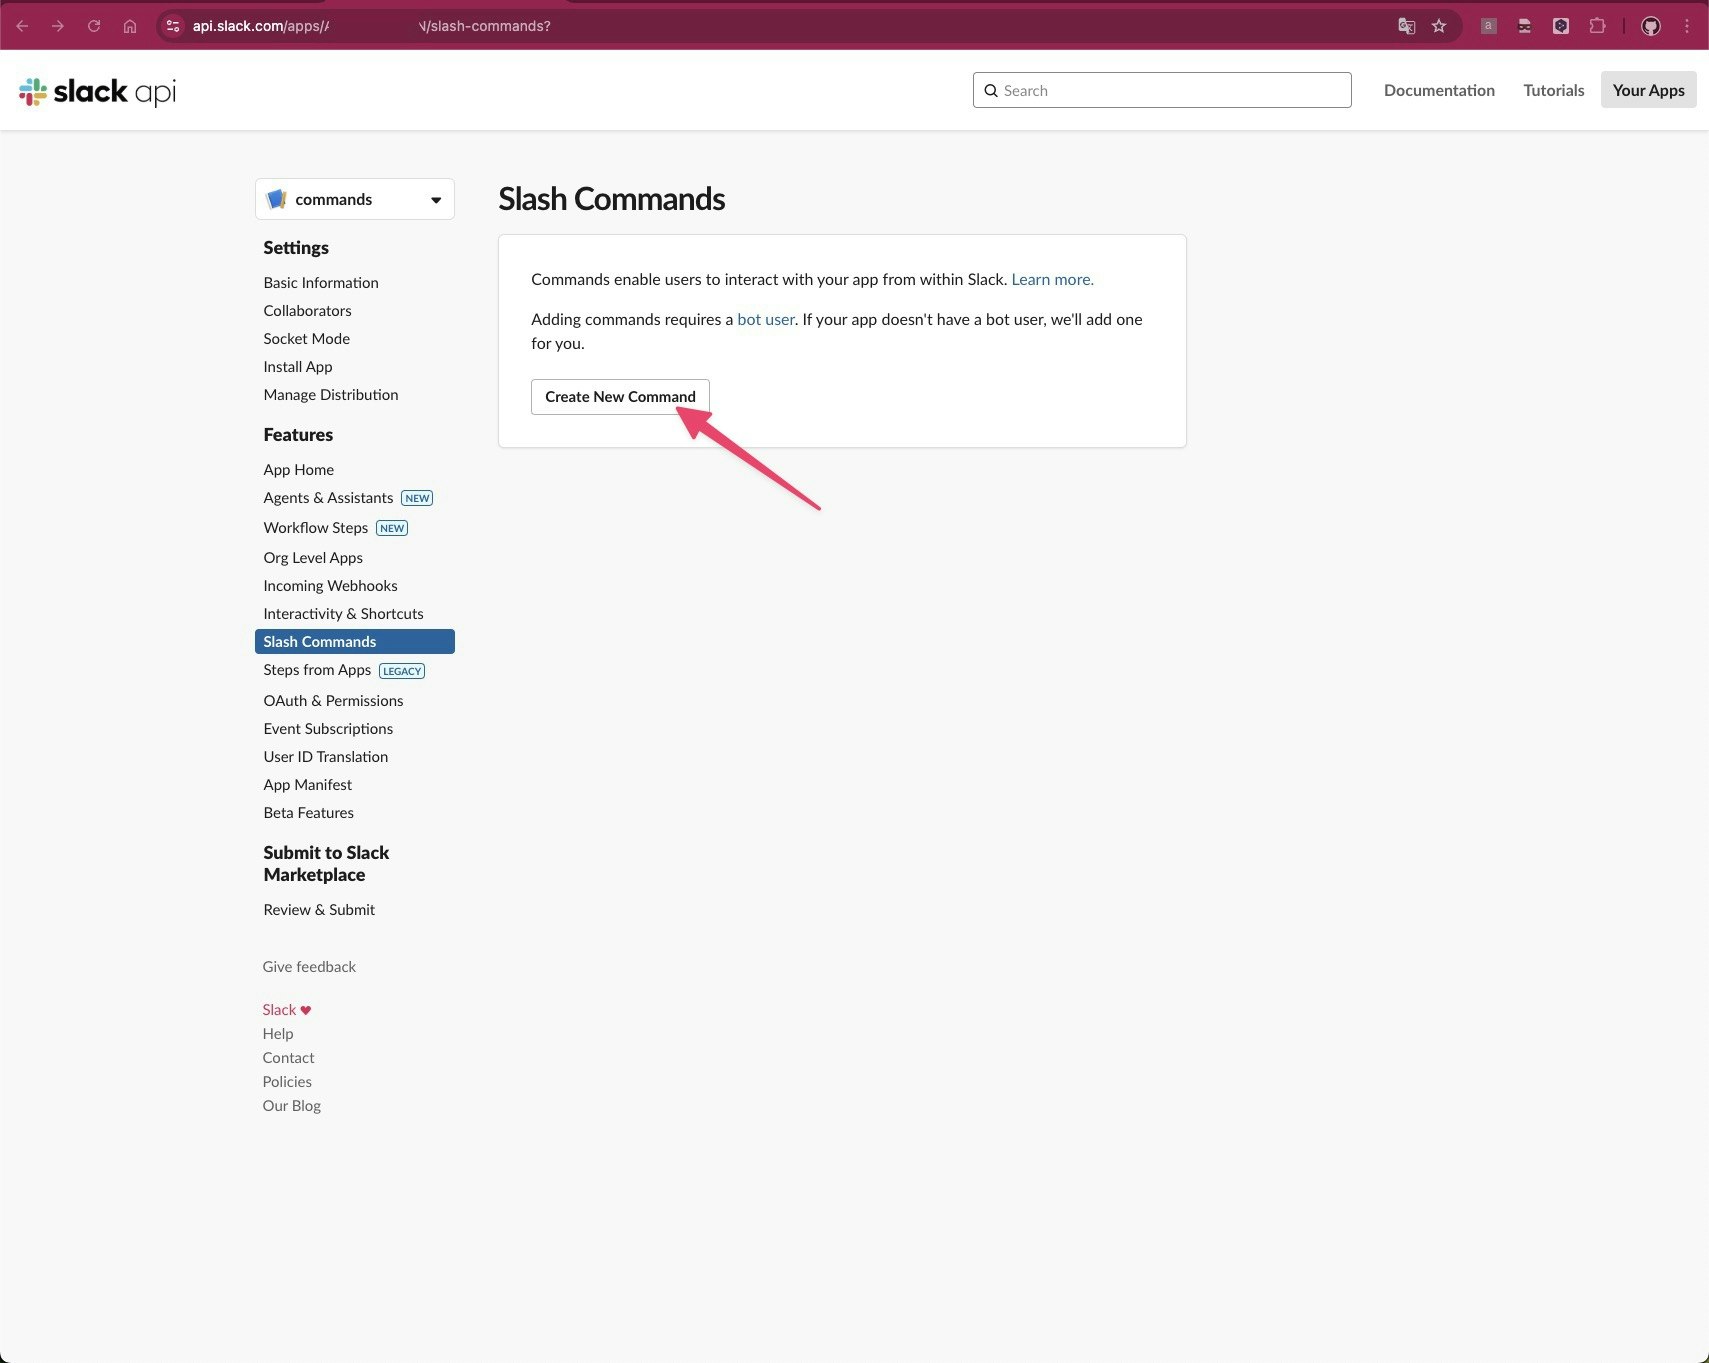Click the search magnifier icon
Viewport: 1709px width, 1363px height.
tap(991, 90)
